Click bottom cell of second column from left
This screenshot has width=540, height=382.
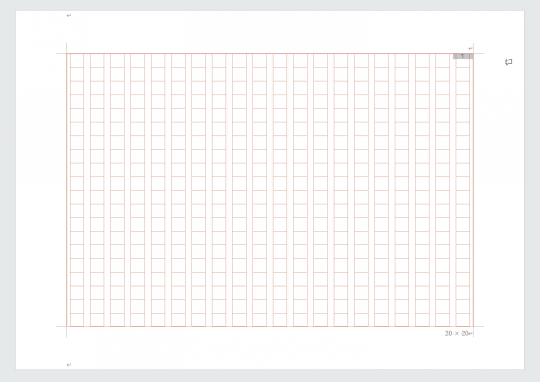(97, 320)
